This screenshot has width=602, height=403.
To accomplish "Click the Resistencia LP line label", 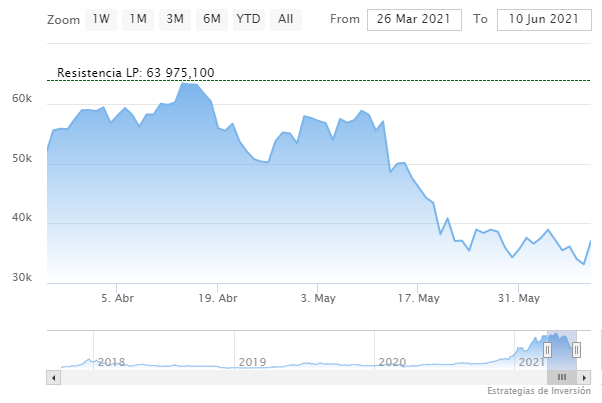I will point(135,73).
